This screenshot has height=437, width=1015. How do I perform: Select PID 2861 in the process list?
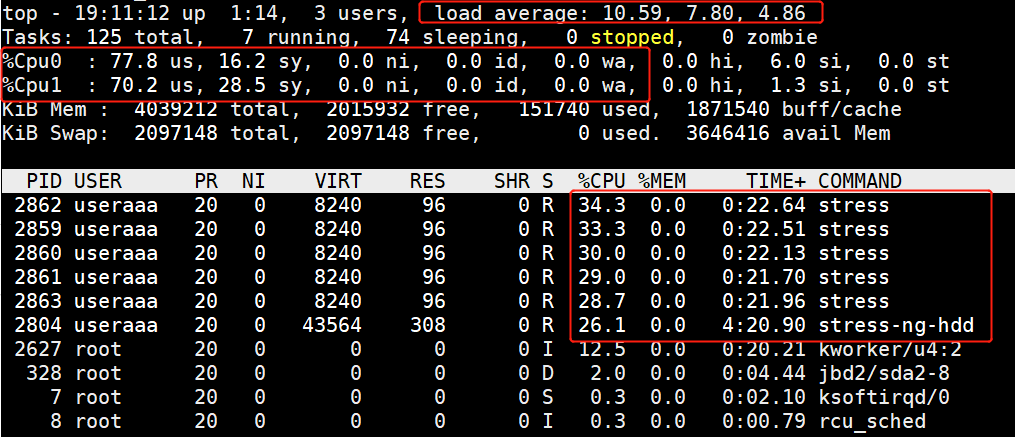pyautogui.click(x=38, y=277)
